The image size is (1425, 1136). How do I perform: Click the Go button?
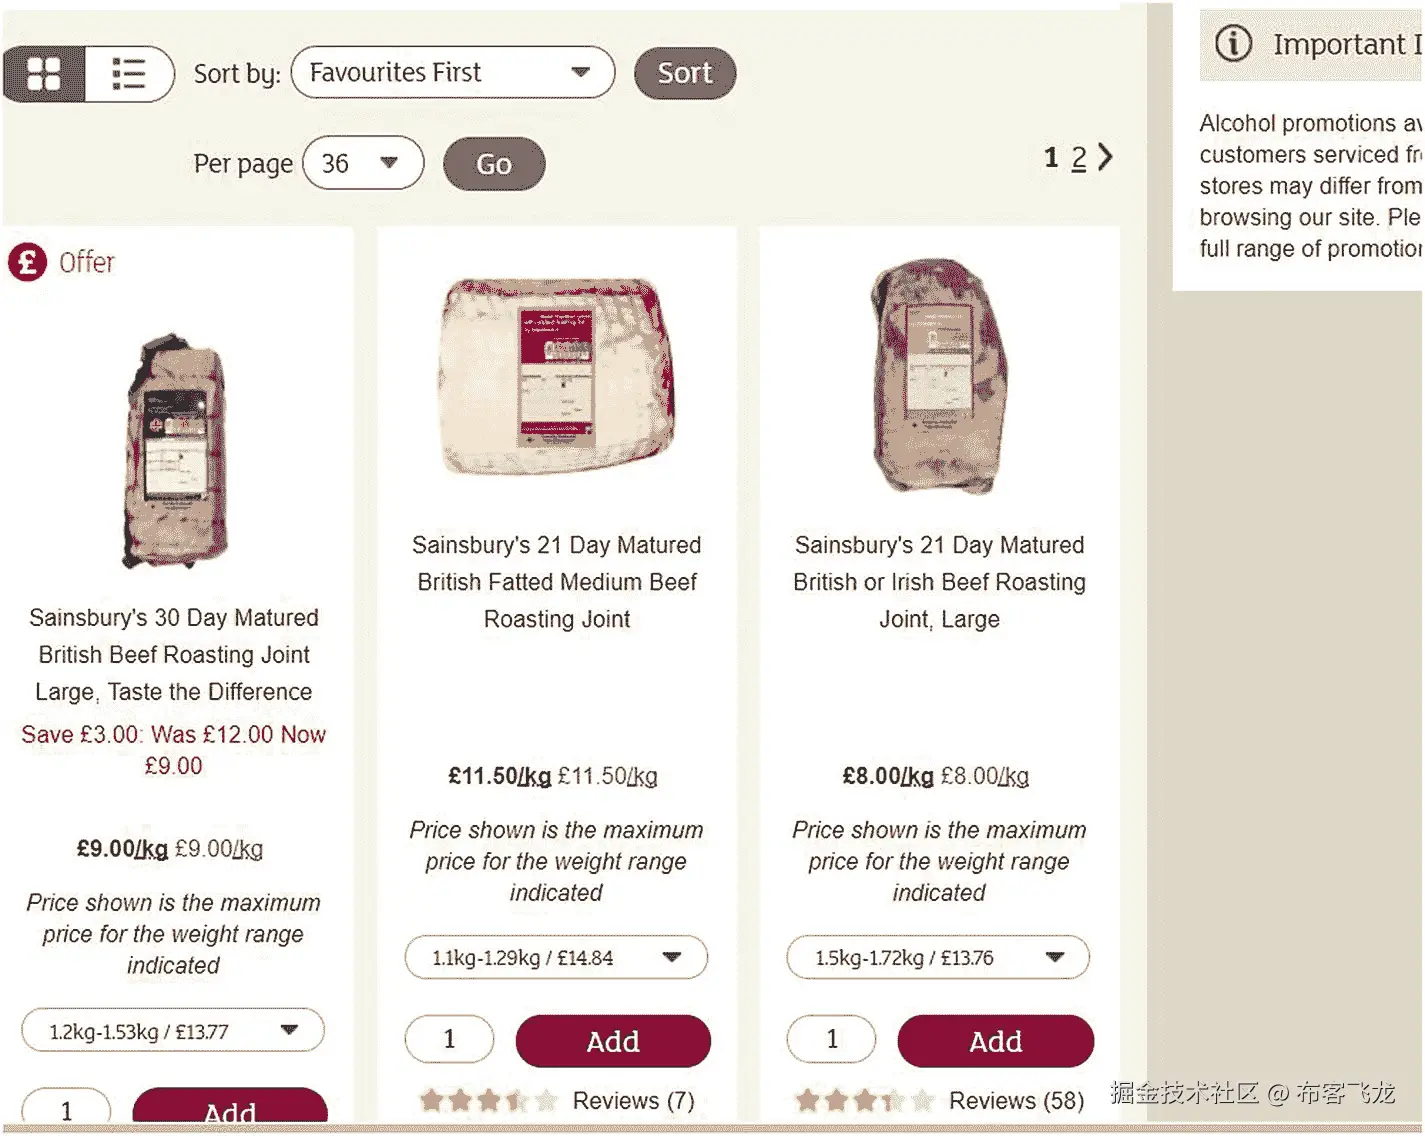point(494,164)
